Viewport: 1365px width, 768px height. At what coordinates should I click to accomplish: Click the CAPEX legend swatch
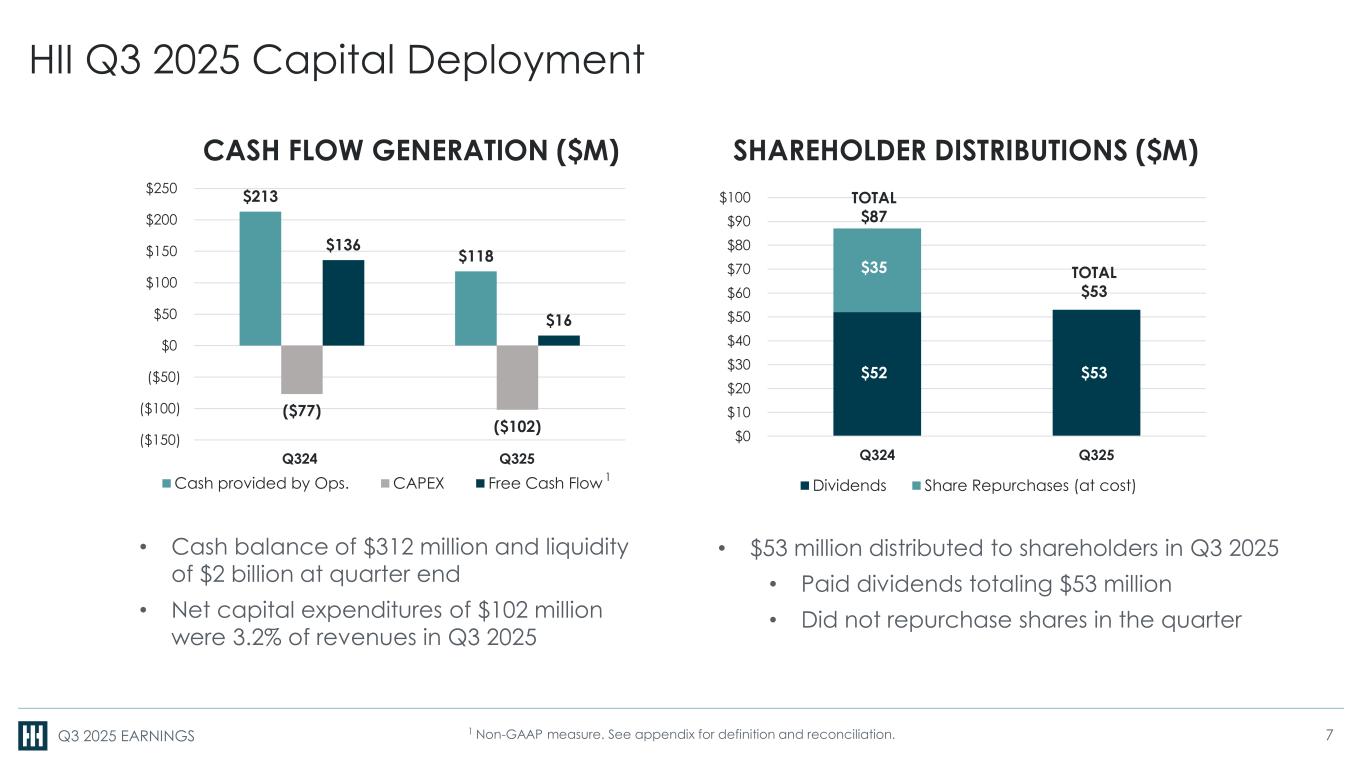tap(387, 485)
